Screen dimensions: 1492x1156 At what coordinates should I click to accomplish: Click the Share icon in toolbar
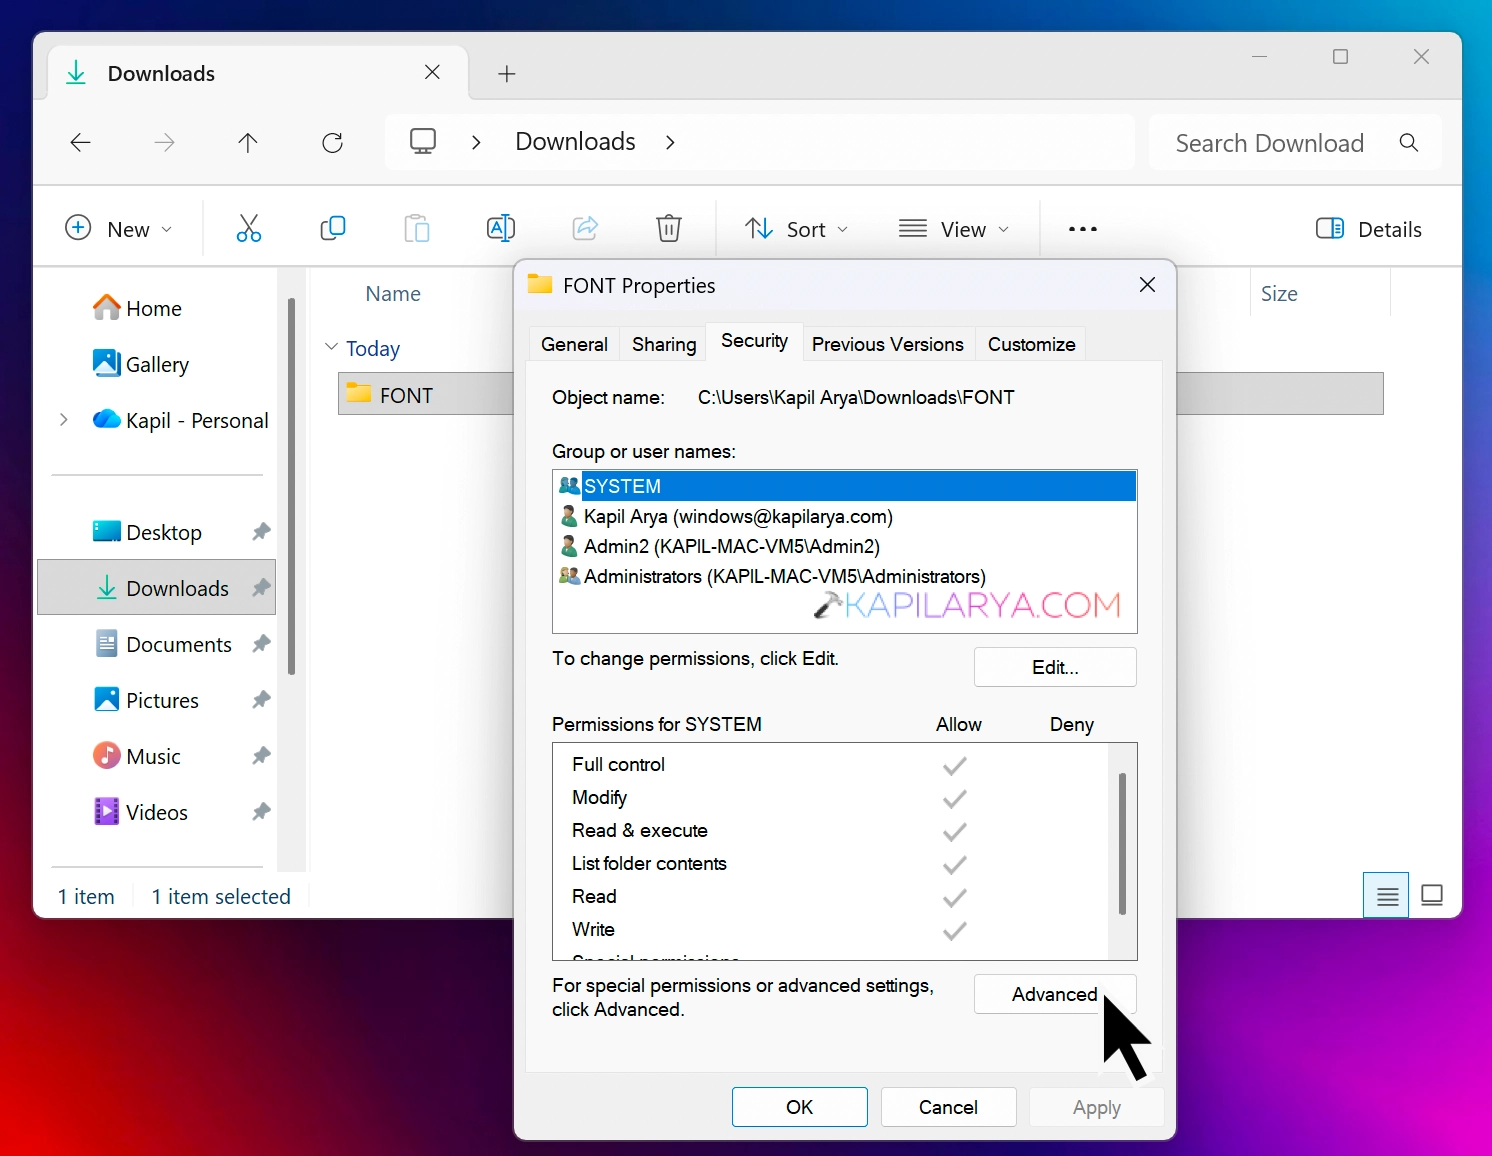585,229
